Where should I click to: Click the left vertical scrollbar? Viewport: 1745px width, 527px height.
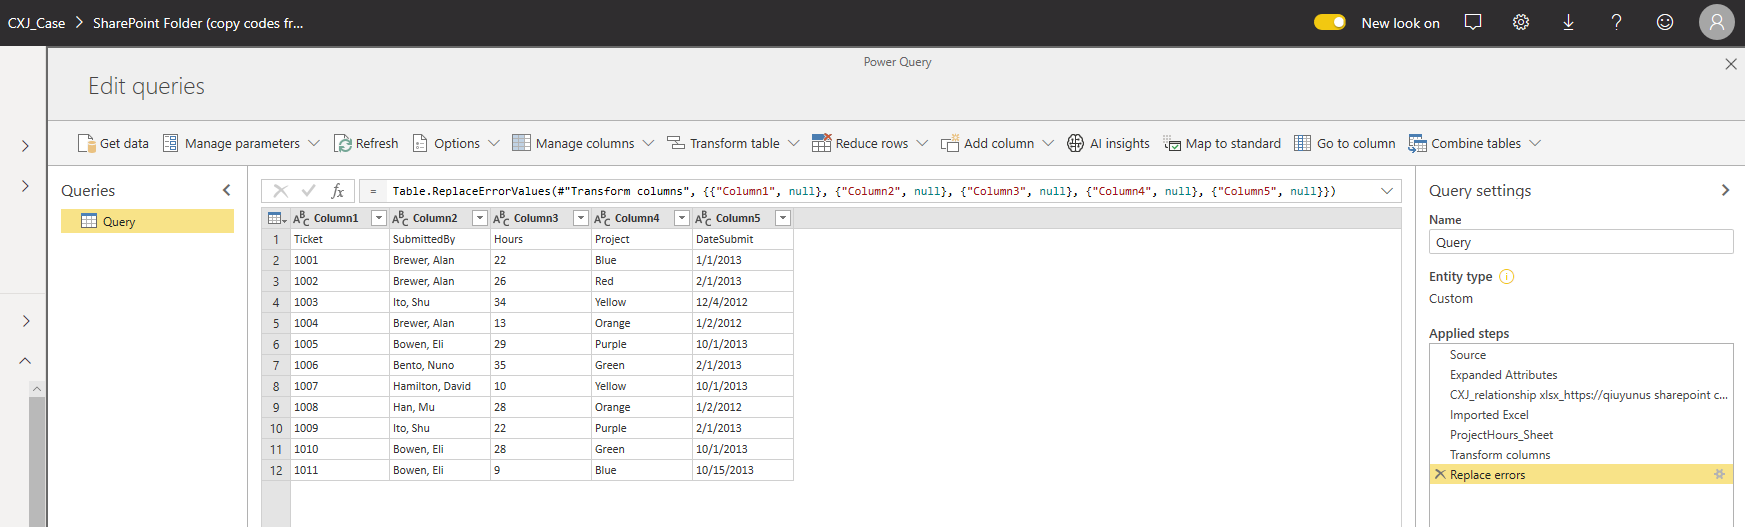tap(37, 455)
